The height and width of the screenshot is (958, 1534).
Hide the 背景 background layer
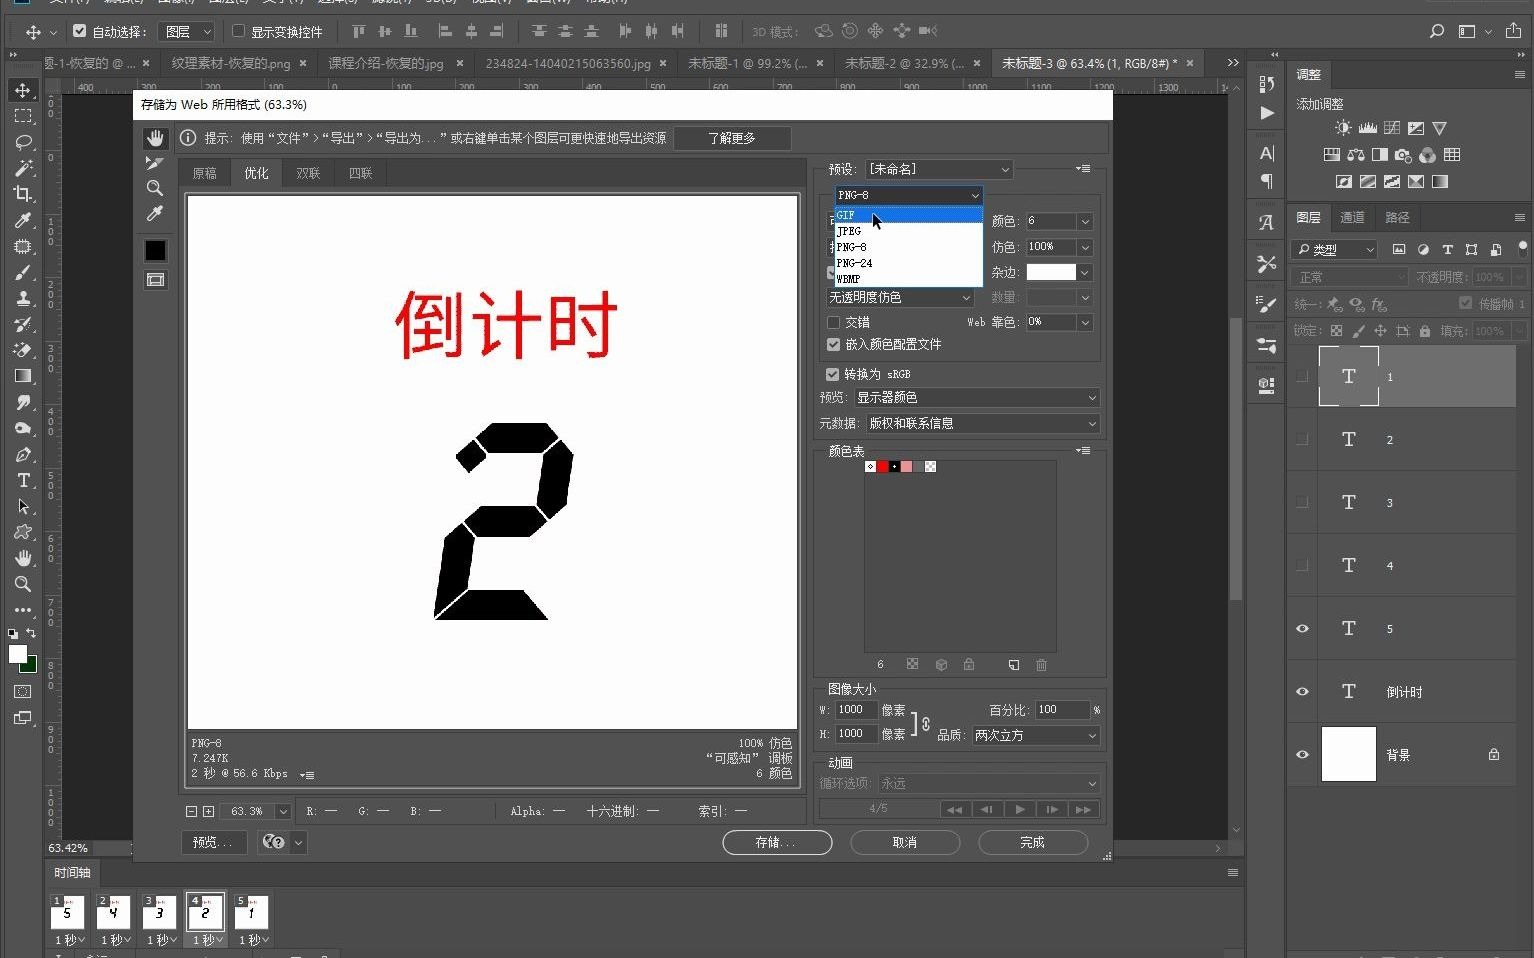click(x=1302, y=755)
